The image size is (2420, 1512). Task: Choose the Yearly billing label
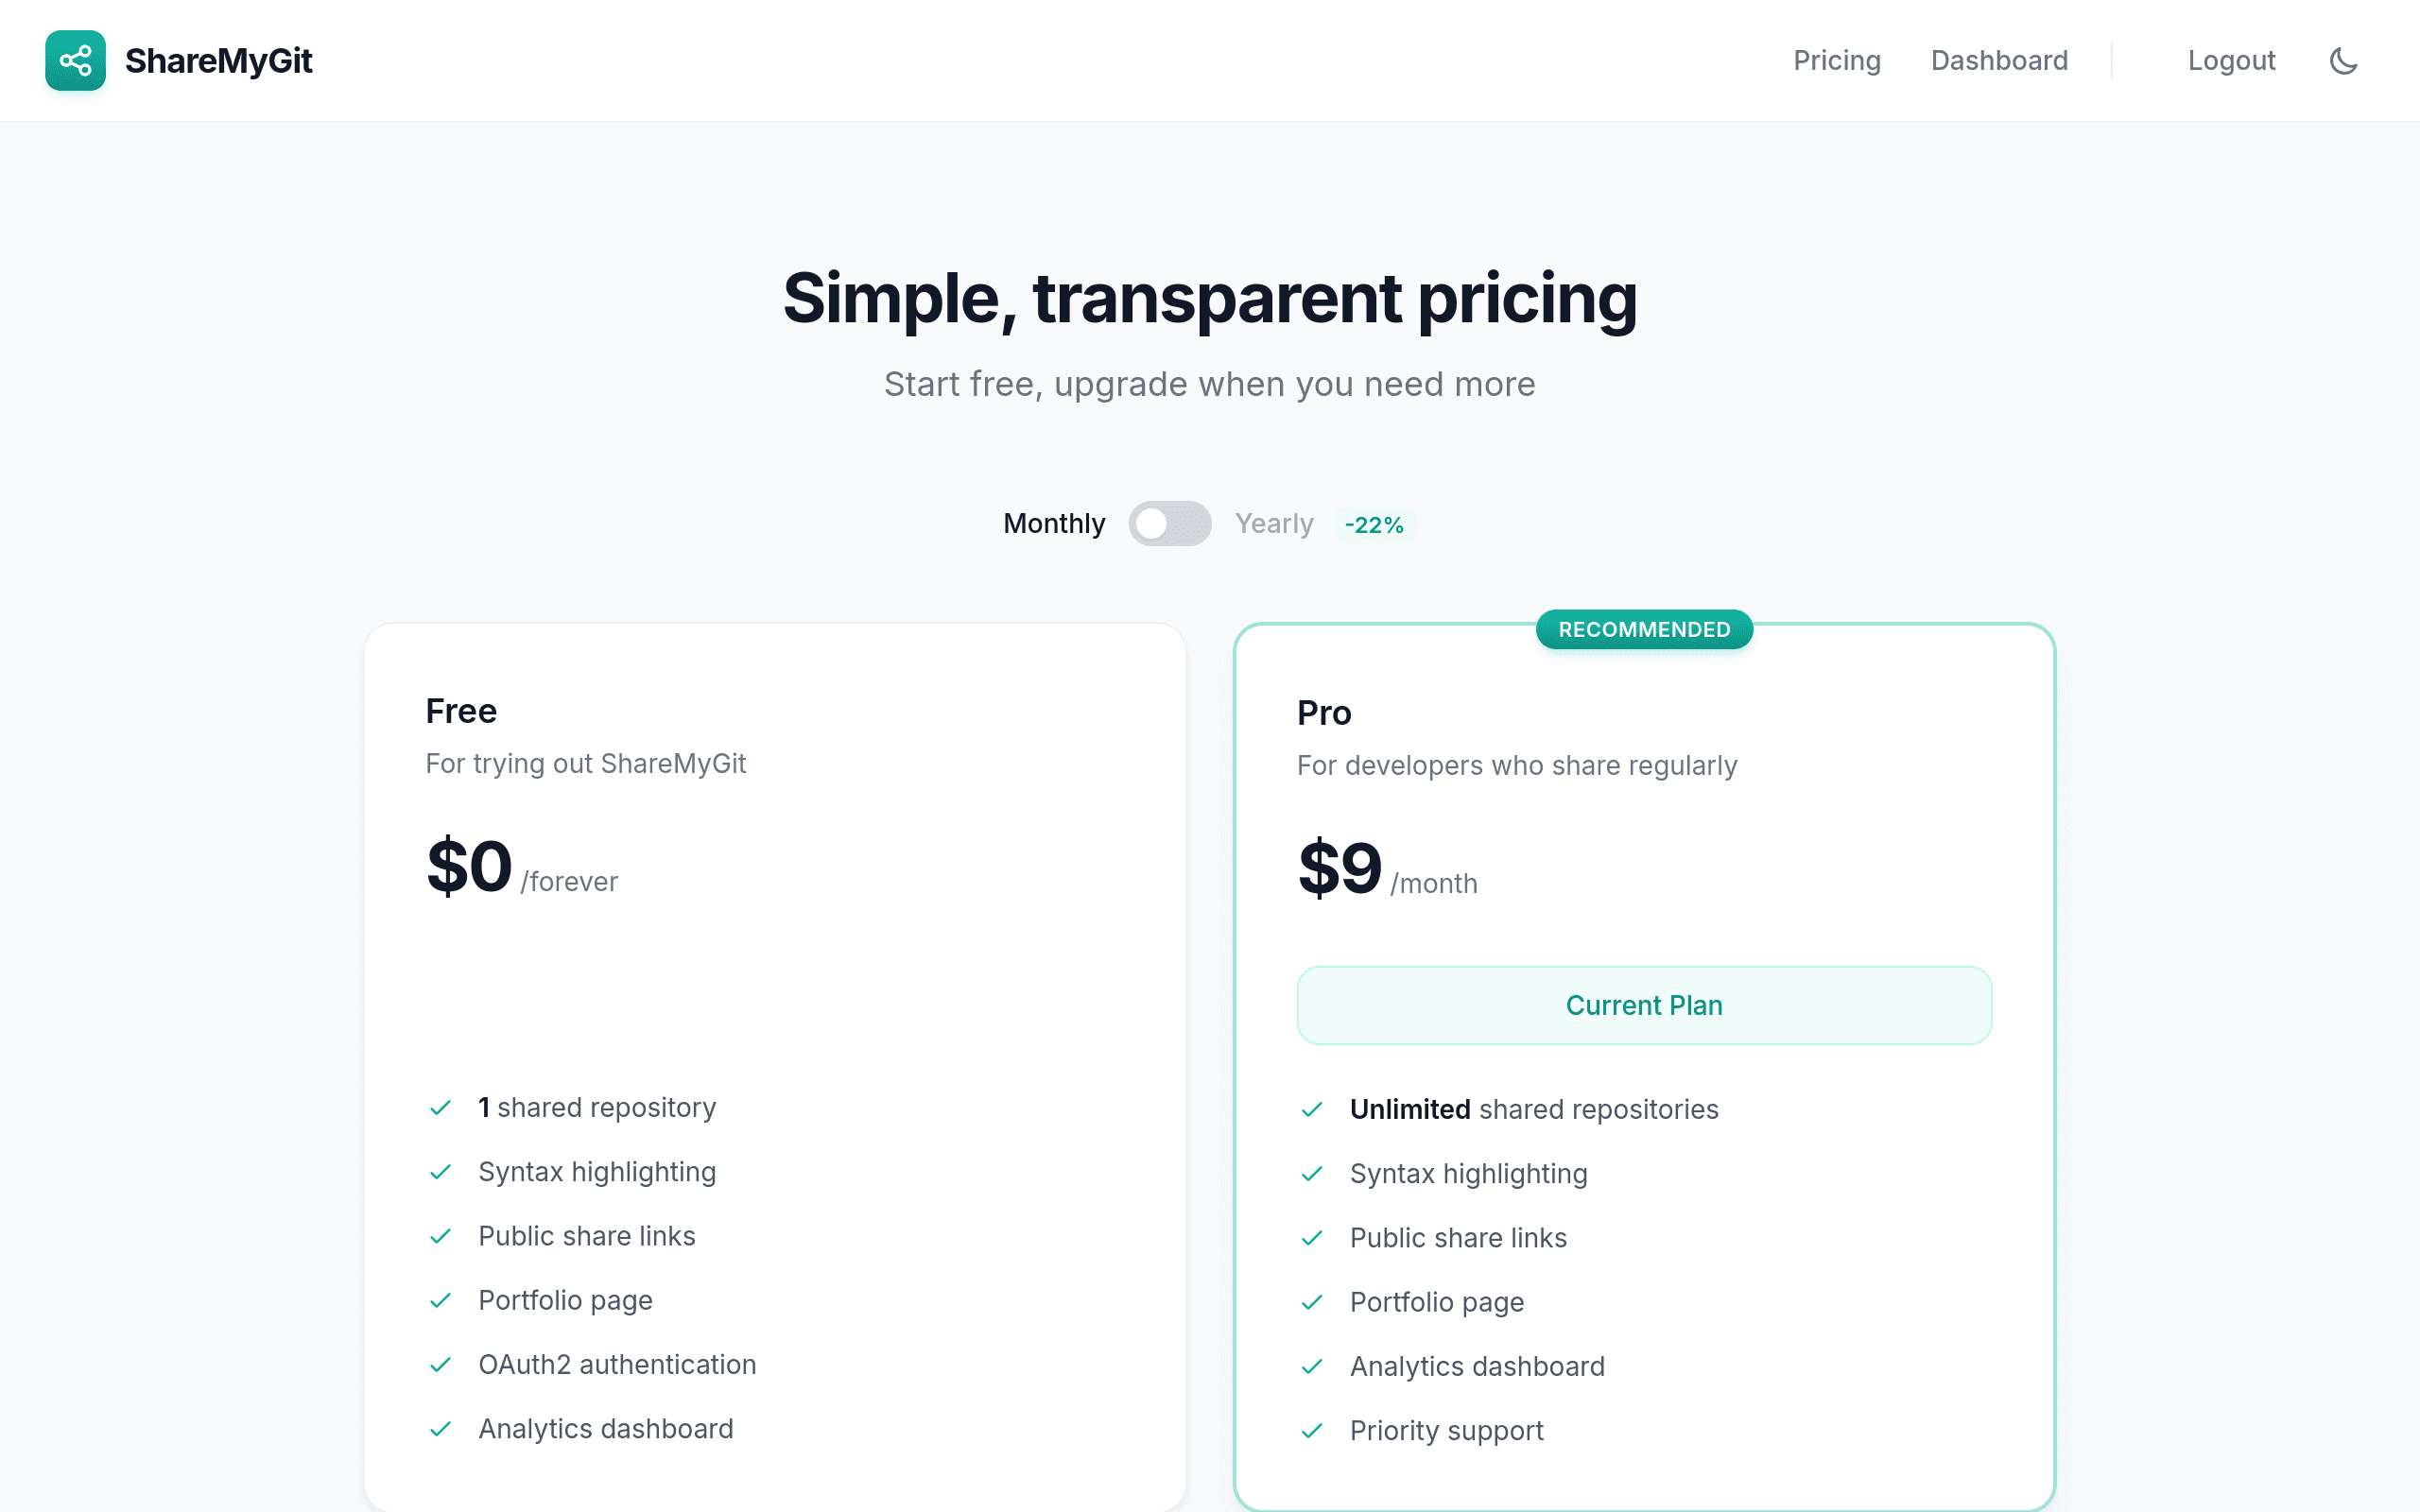point(1273,524)
